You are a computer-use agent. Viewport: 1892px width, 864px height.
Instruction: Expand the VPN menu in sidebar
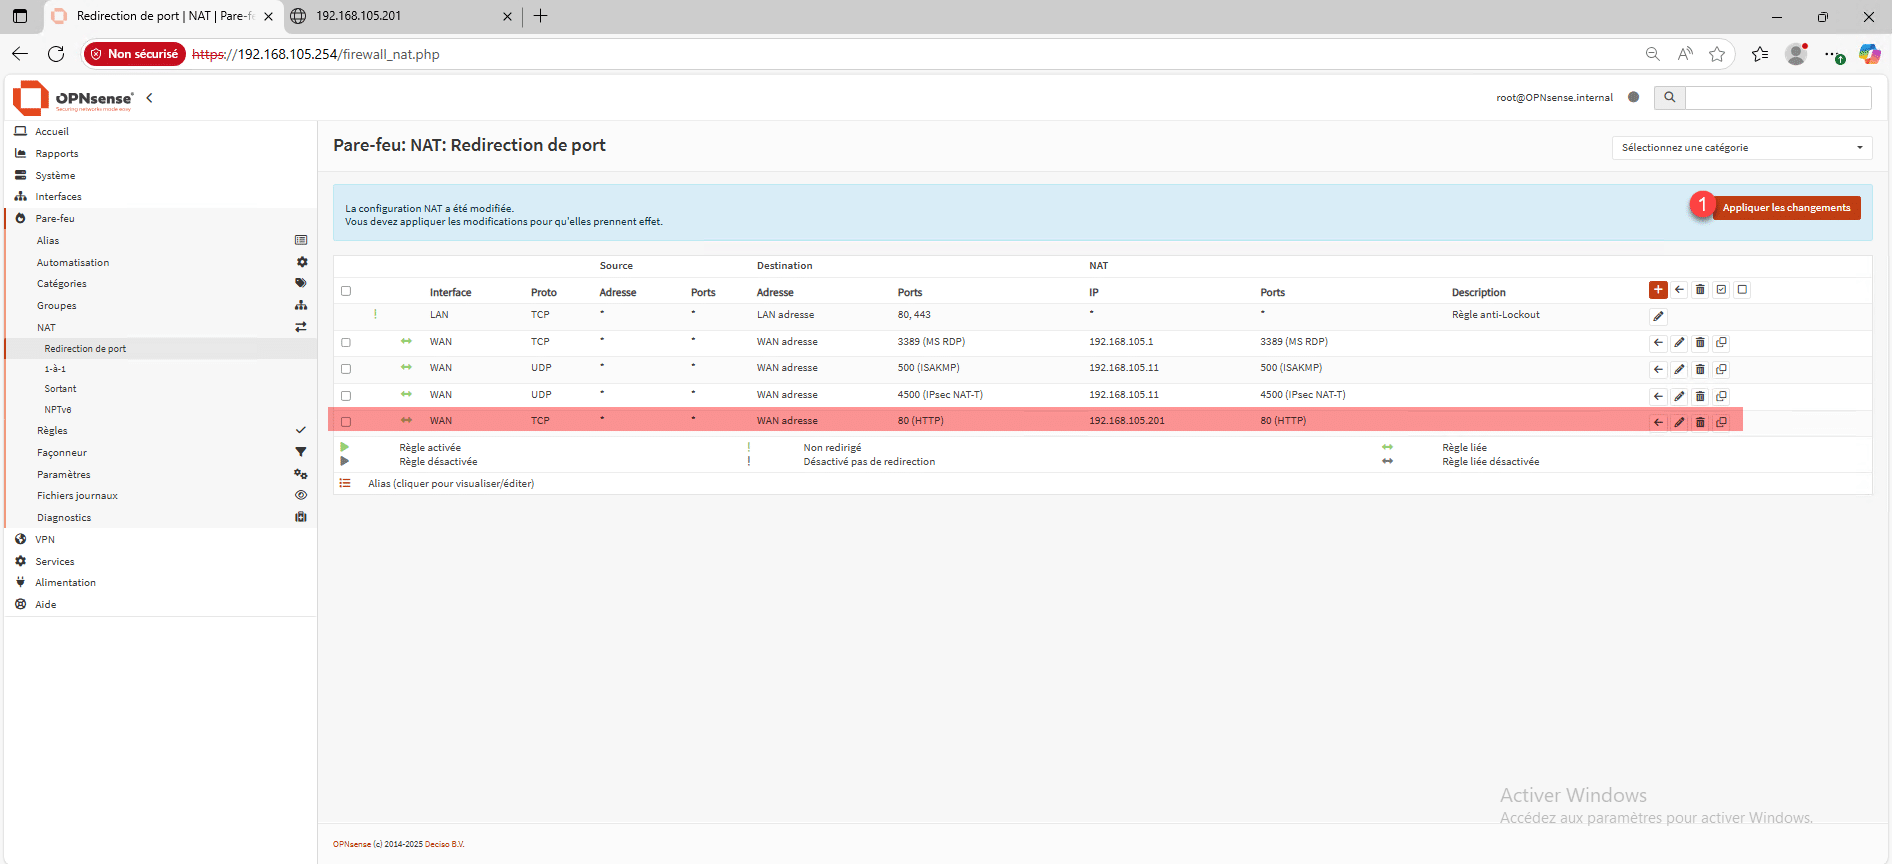45,540
